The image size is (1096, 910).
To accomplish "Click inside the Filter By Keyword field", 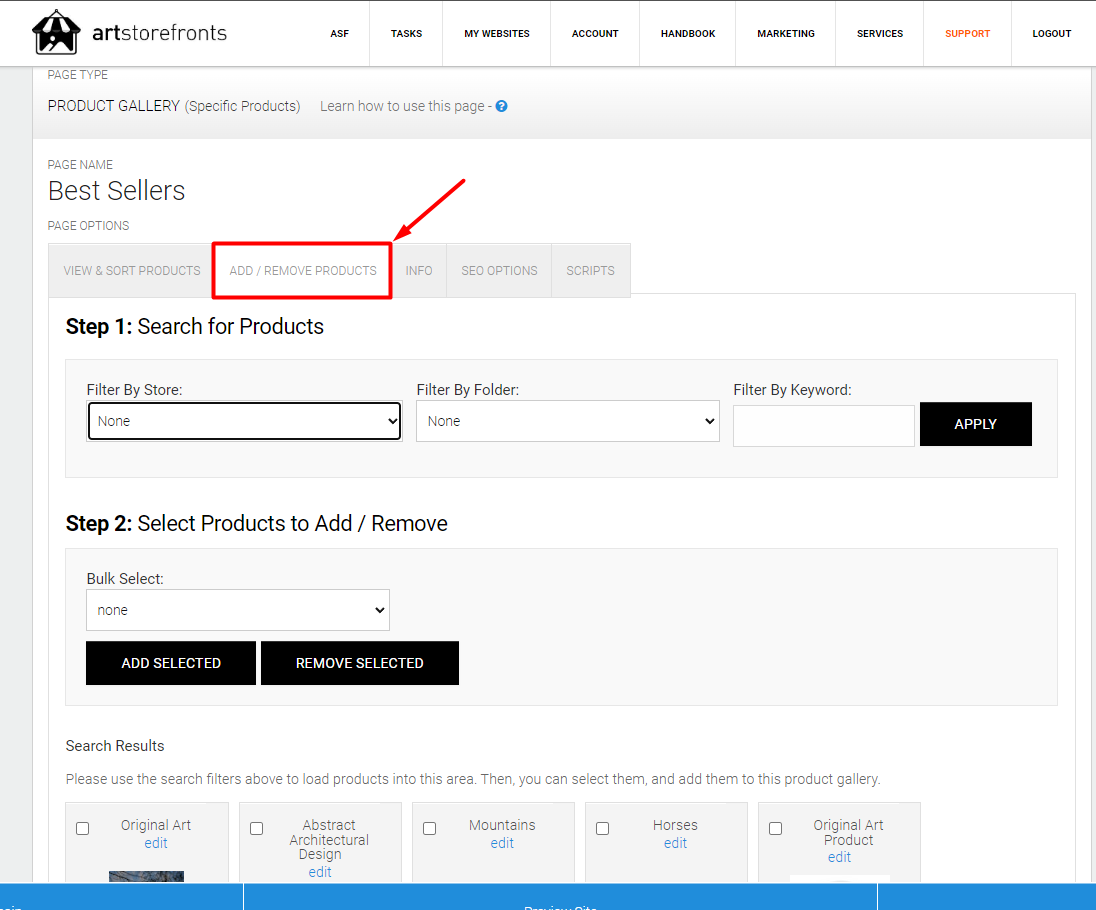I will (823, 425).
